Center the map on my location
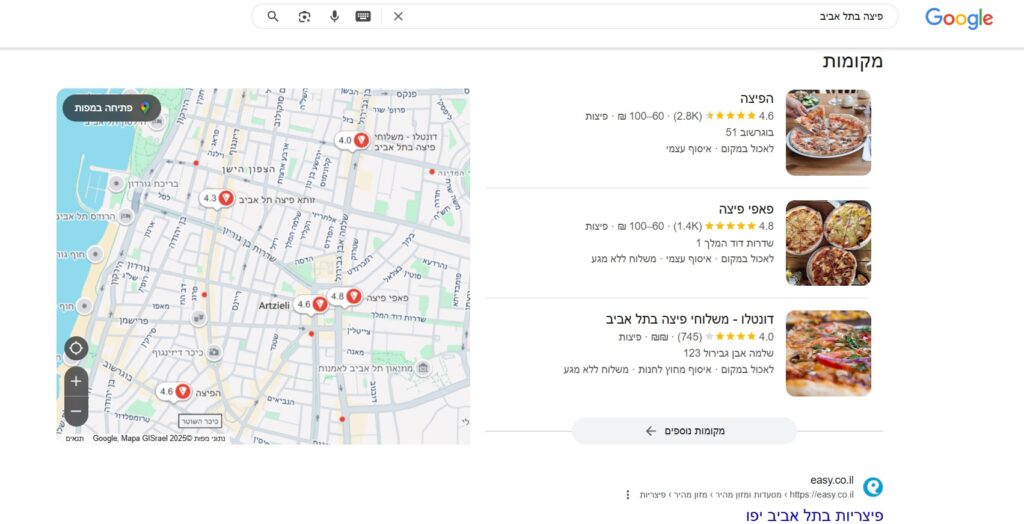This screenshot has height=524, width=1024. [x=76, y=349]
